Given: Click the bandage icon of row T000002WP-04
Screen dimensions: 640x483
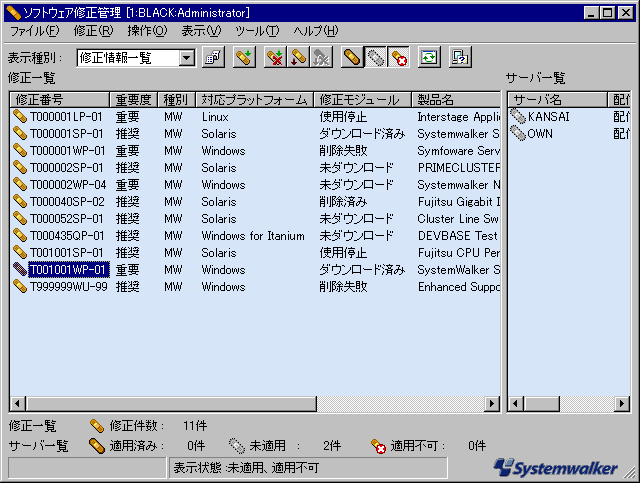Looking at the screenshot, I should click(20, 185).
